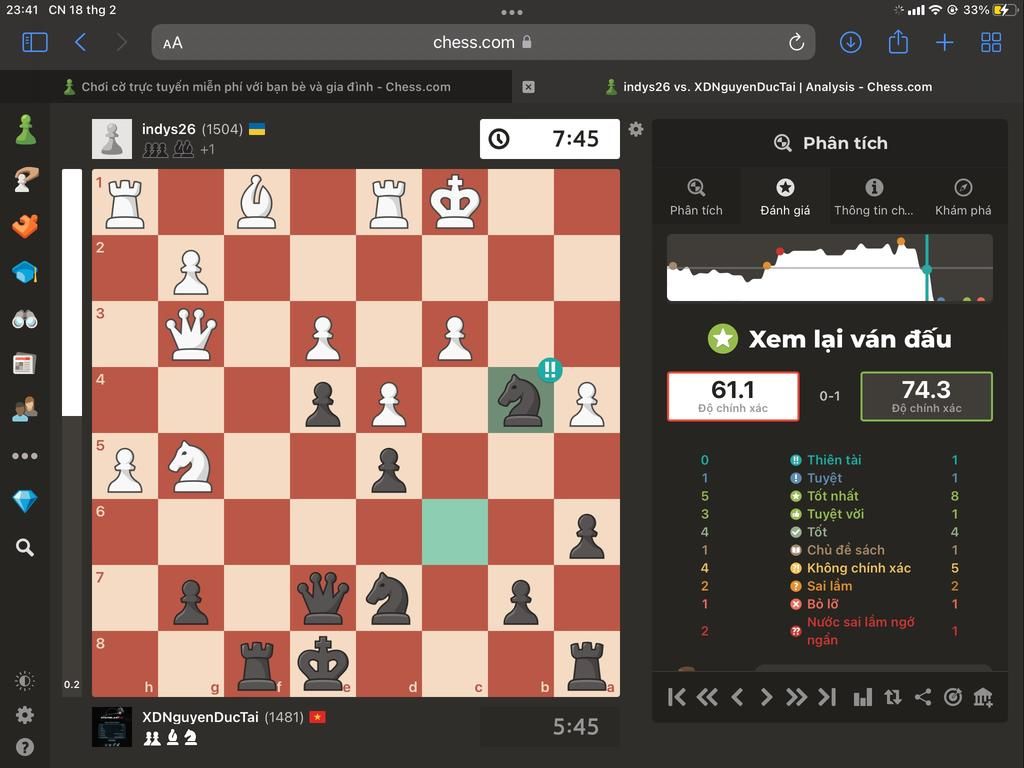Select the Thiên tài move row

(829, 460)
